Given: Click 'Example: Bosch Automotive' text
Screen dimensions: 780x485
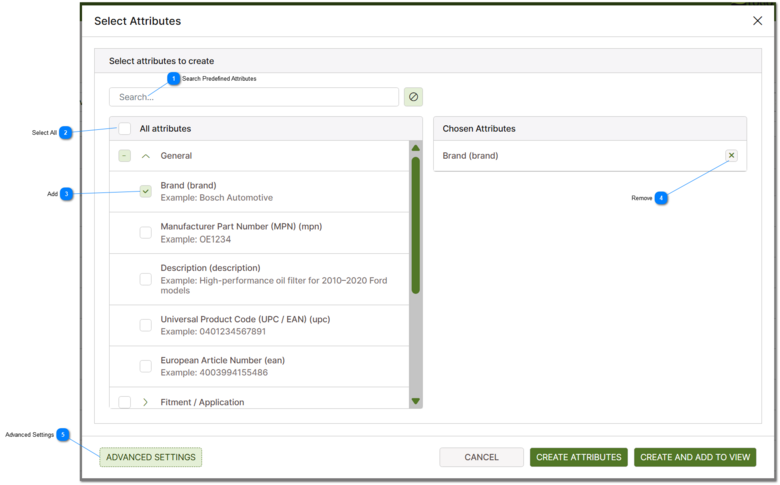Looking at the screenshot, I should pyautogui.click(x=216, y=197).
